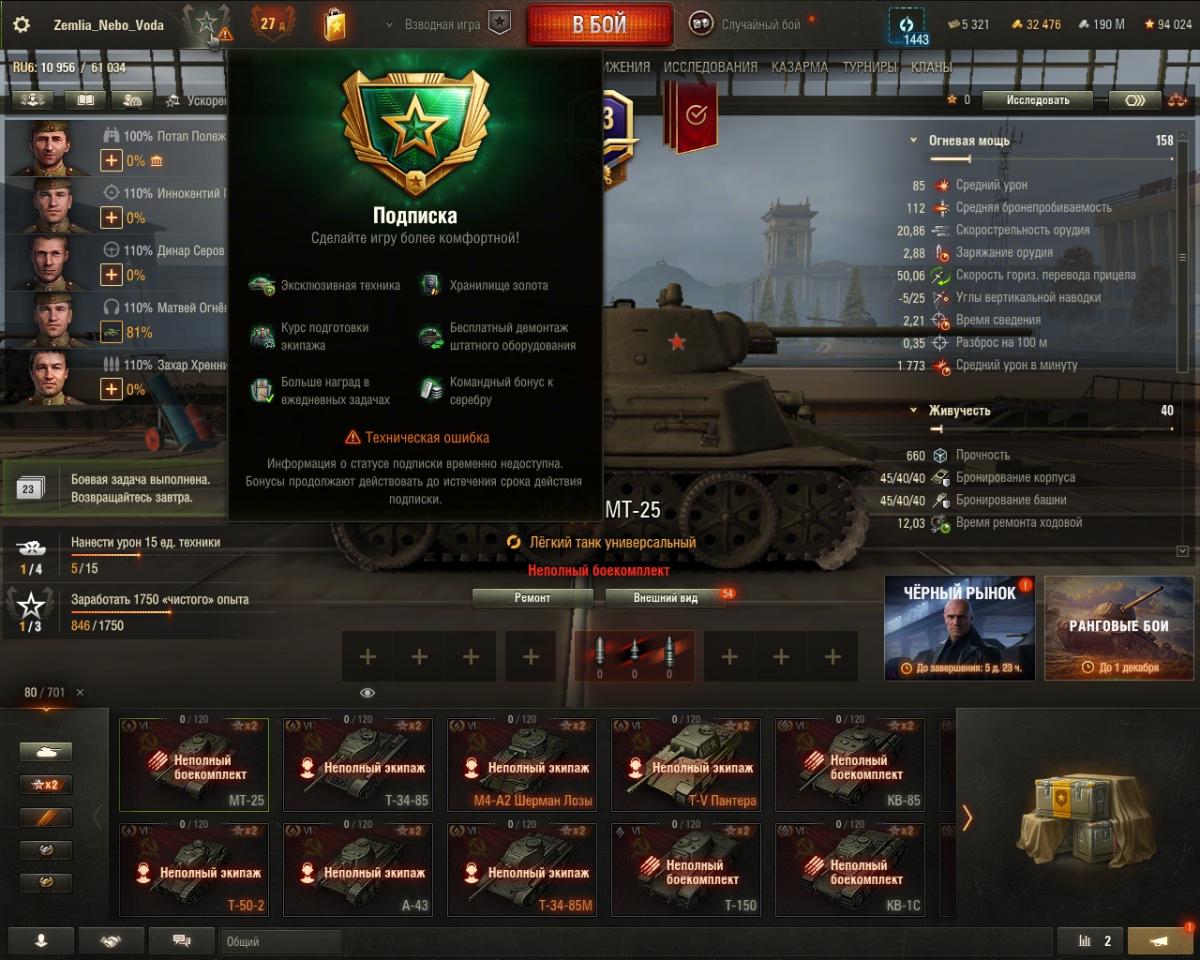1200x960 pixels.
Task: Open the КАЗАРМА menu tab
Action: pyautogui.click(x=799, y=67)
